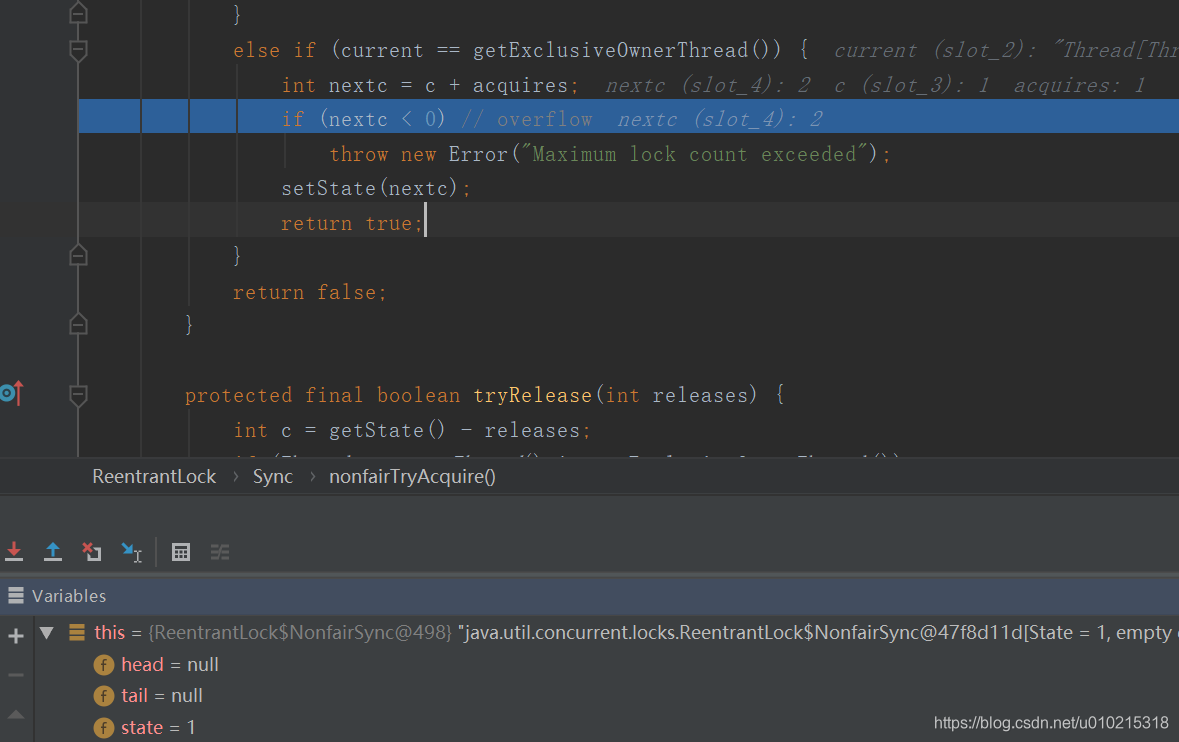Click the 'Maximum lock count exceeded' string
Viewport: 1179px width, 742px height.
pos(693,154)
